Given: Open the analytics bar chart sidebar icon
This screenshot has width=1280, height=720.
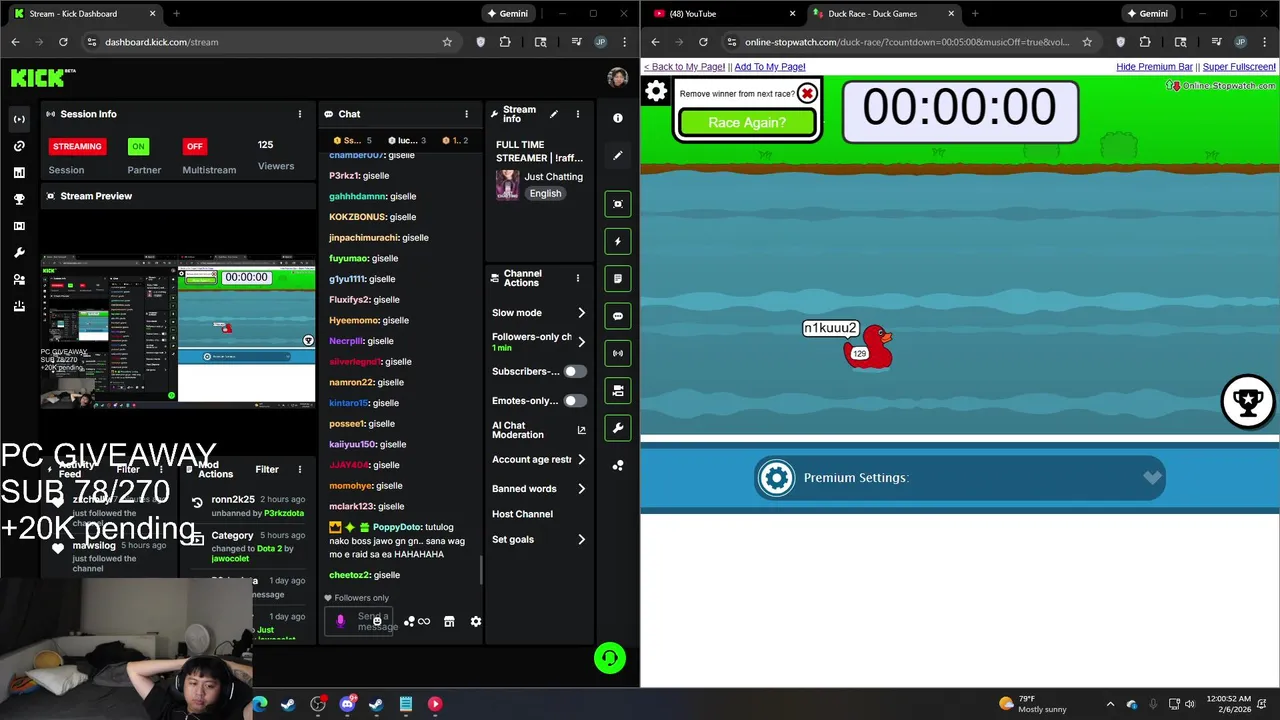Looking at the screenshot, I should coord(19,173).
